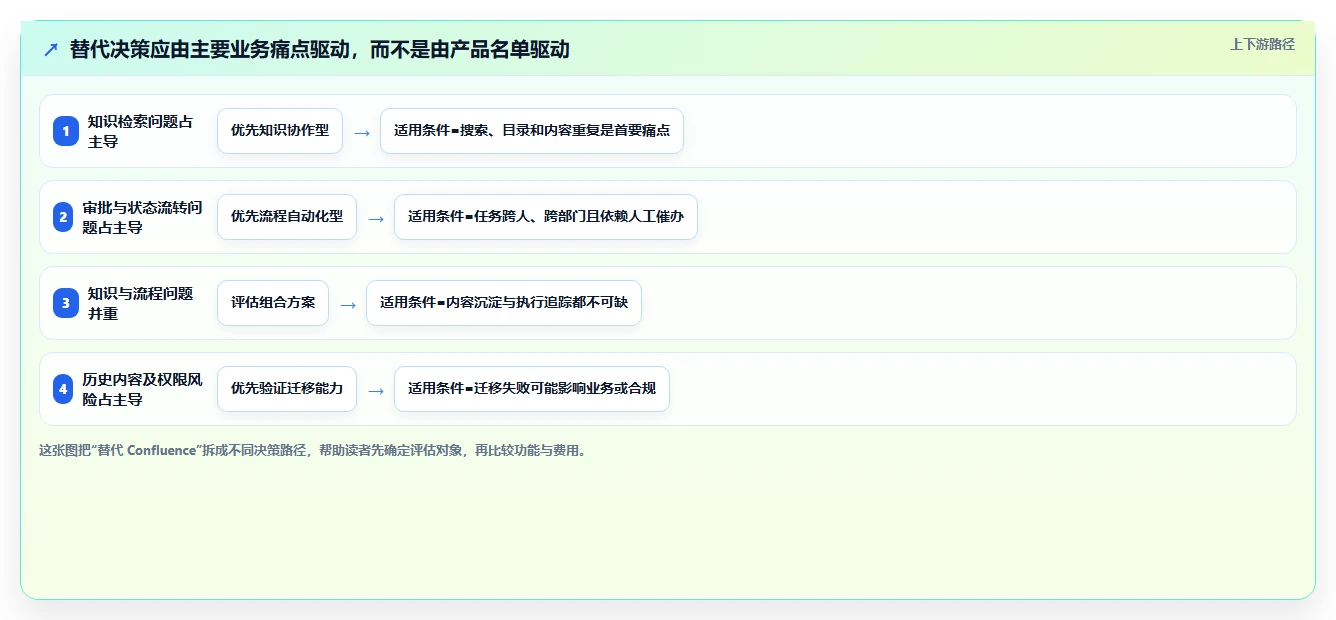Click the footnote mentioning 替代 Confluence
1336x620 pixels.
pos(314,451)
